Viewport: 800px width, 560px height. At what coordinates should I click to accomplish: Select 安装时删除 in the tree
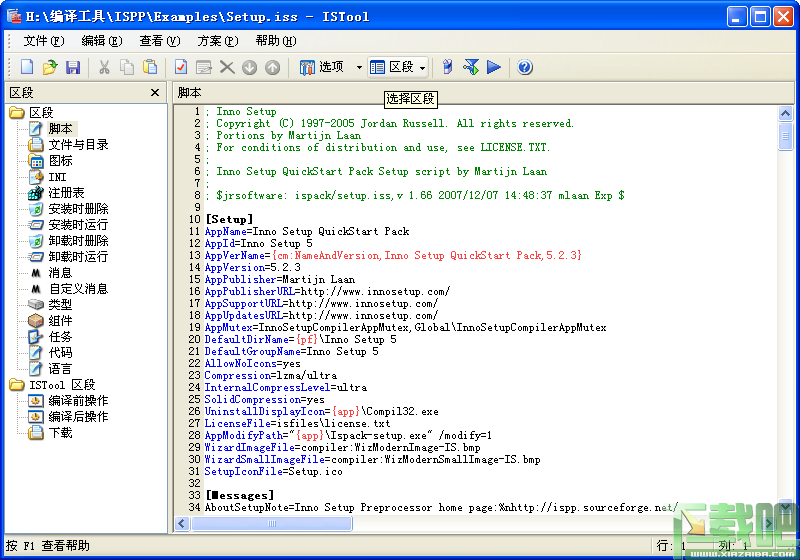pos(78,209)
